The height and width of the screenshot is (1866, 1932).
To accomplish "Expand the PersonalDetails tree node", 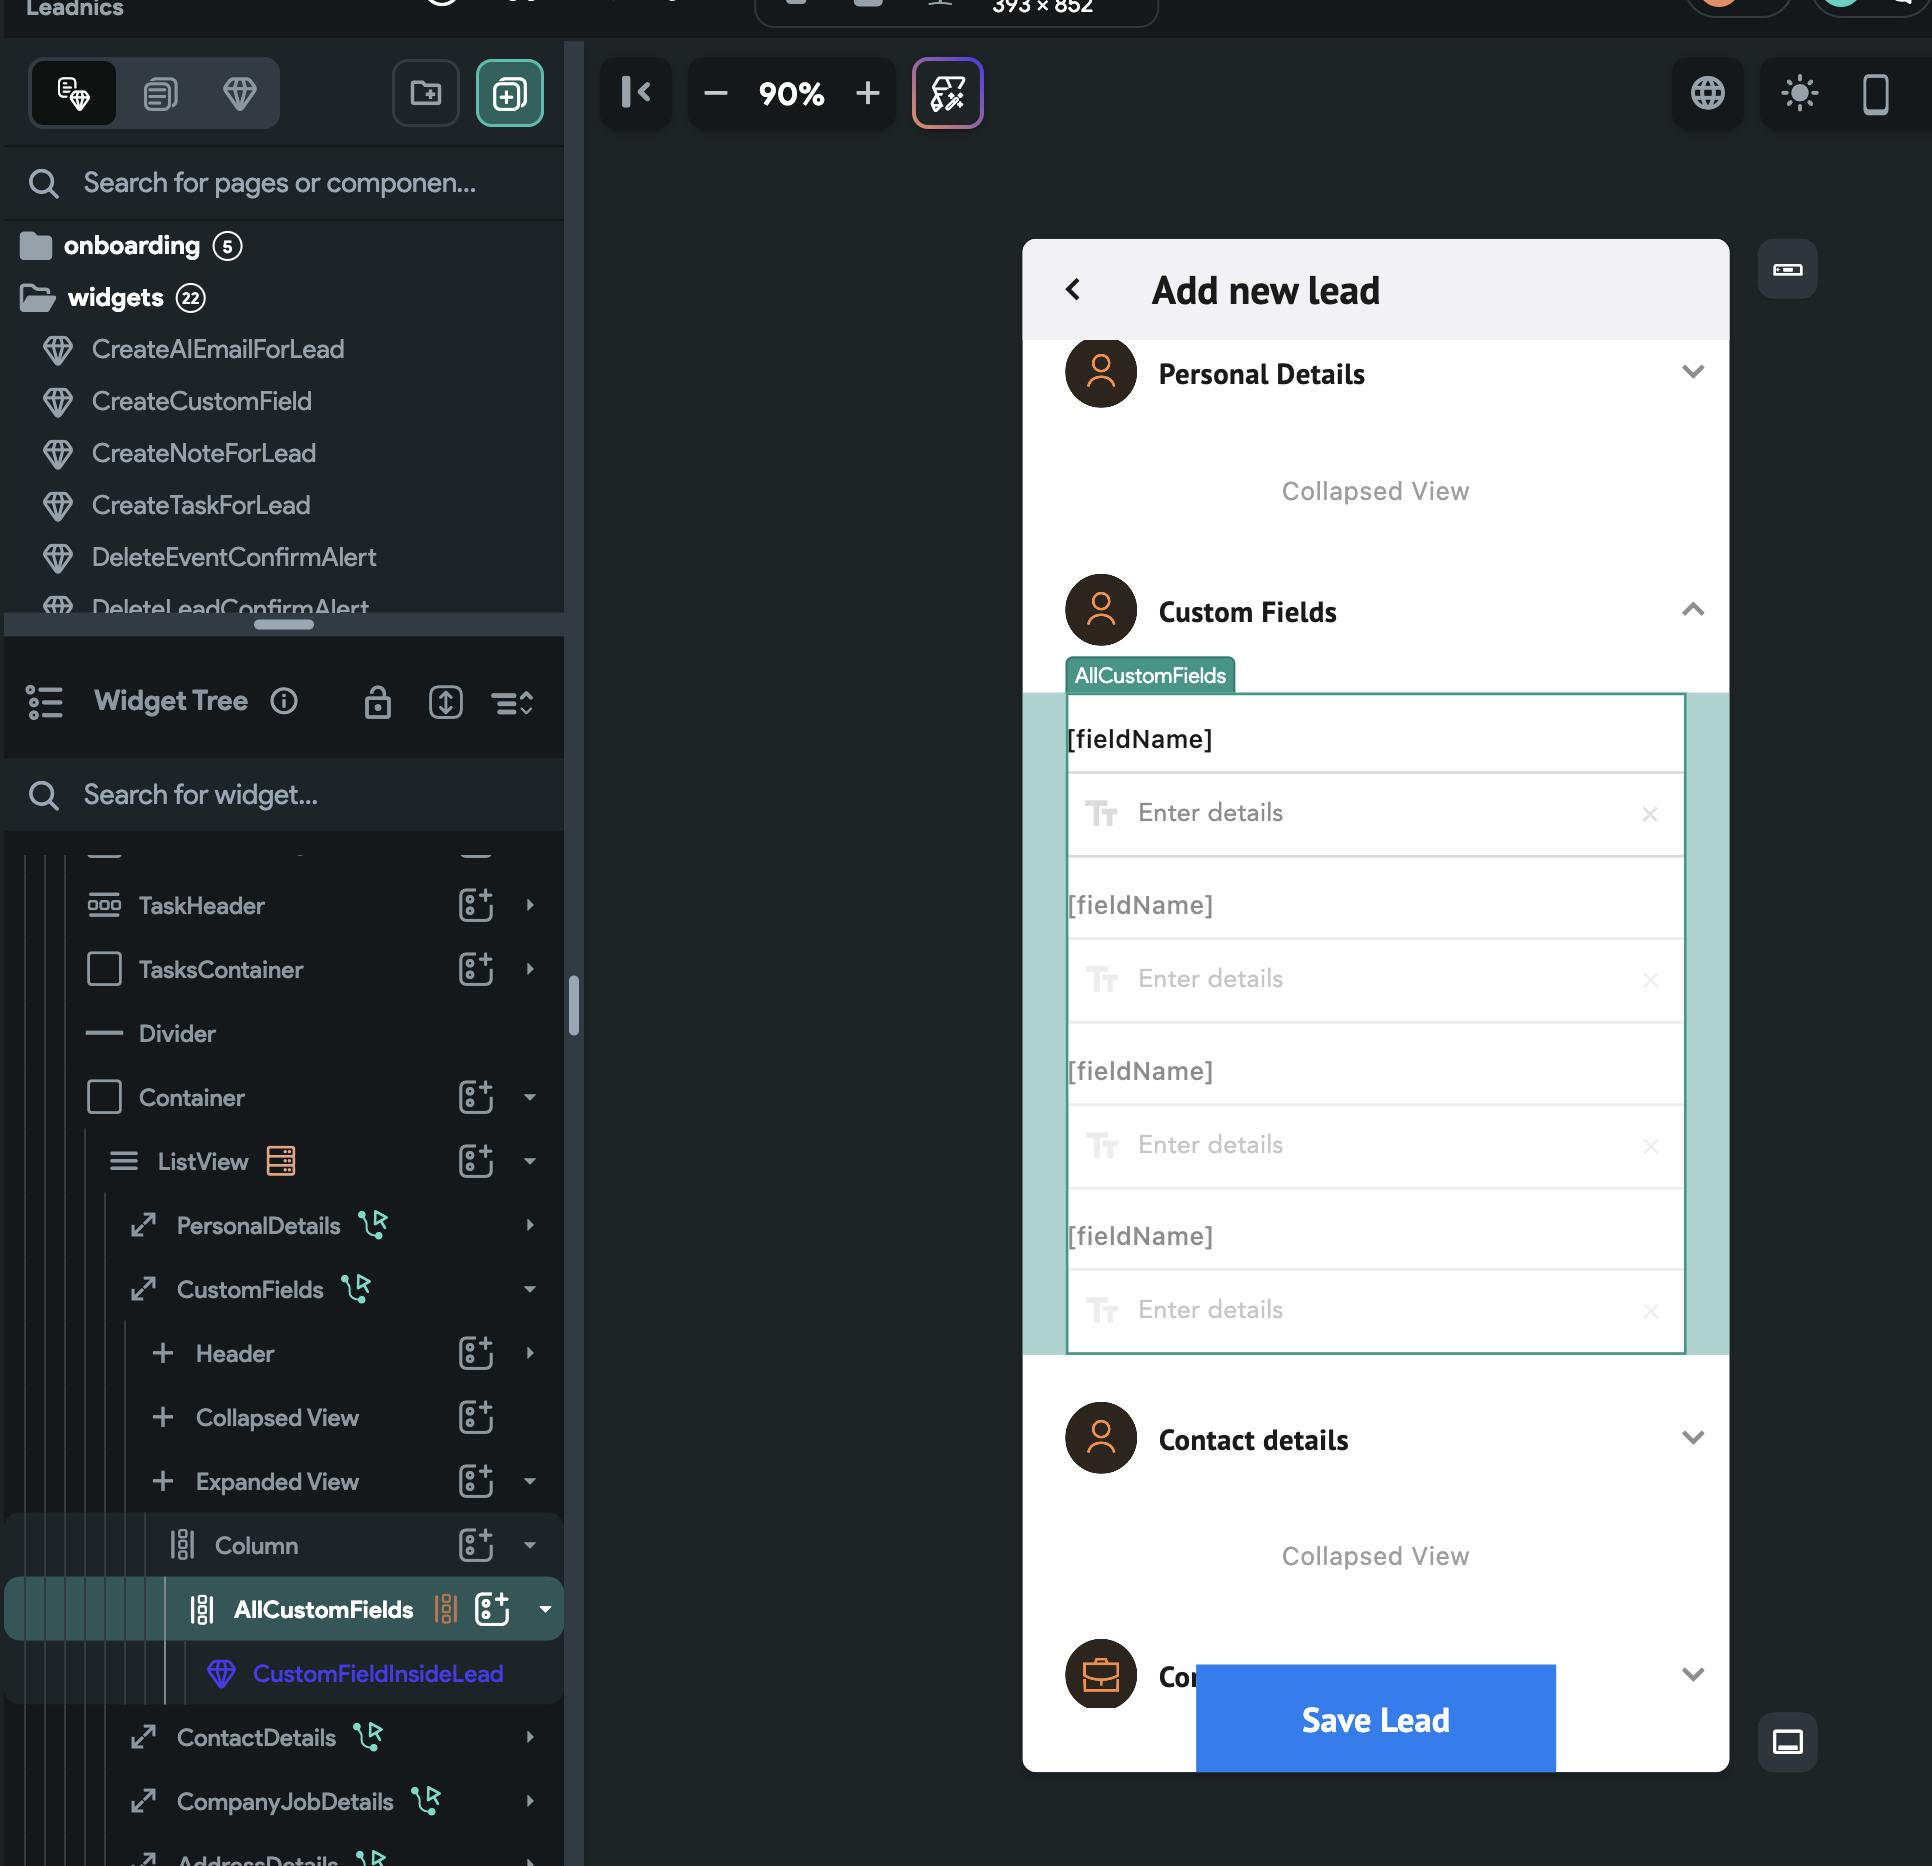I will coord(530,1225).
